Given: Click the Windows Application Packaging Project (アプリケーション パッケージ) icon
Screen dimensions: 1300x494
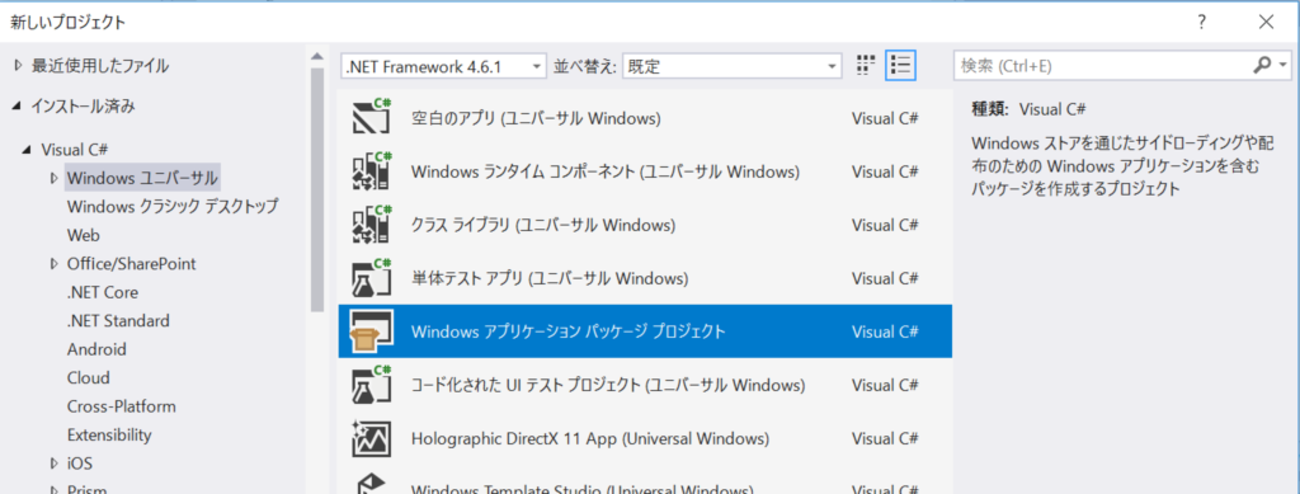Looking at the screenshot, I should 372,331.
